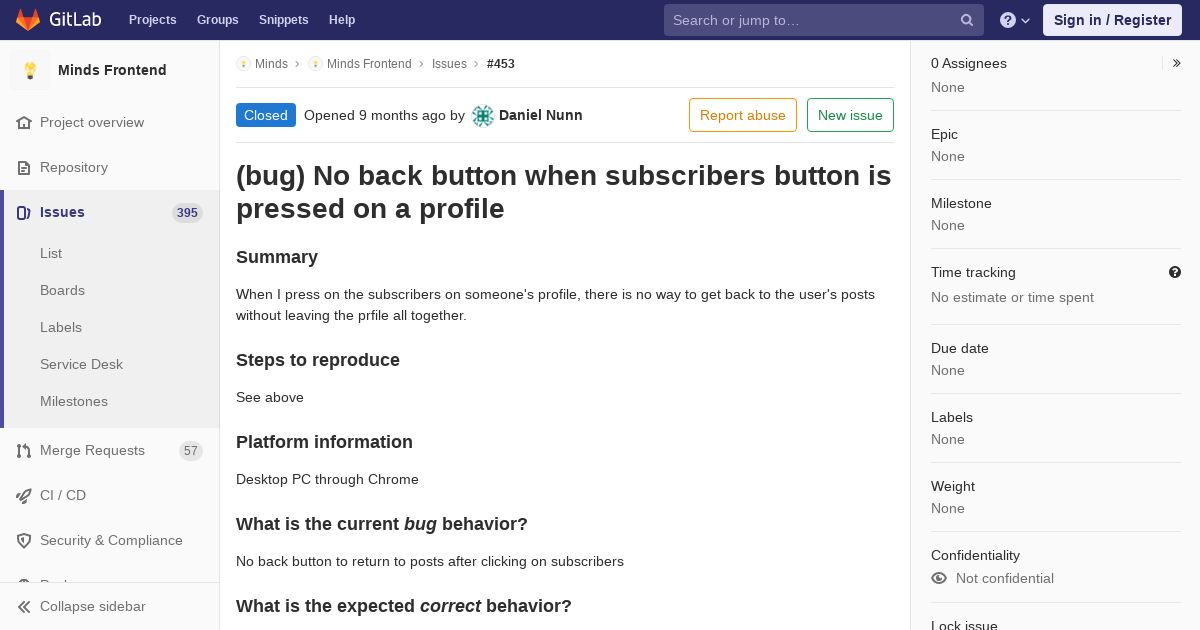The width and height of the screenshot is (1200, 630).
Task: Click the GitLab fox logo
Action: tap(28, 20)
